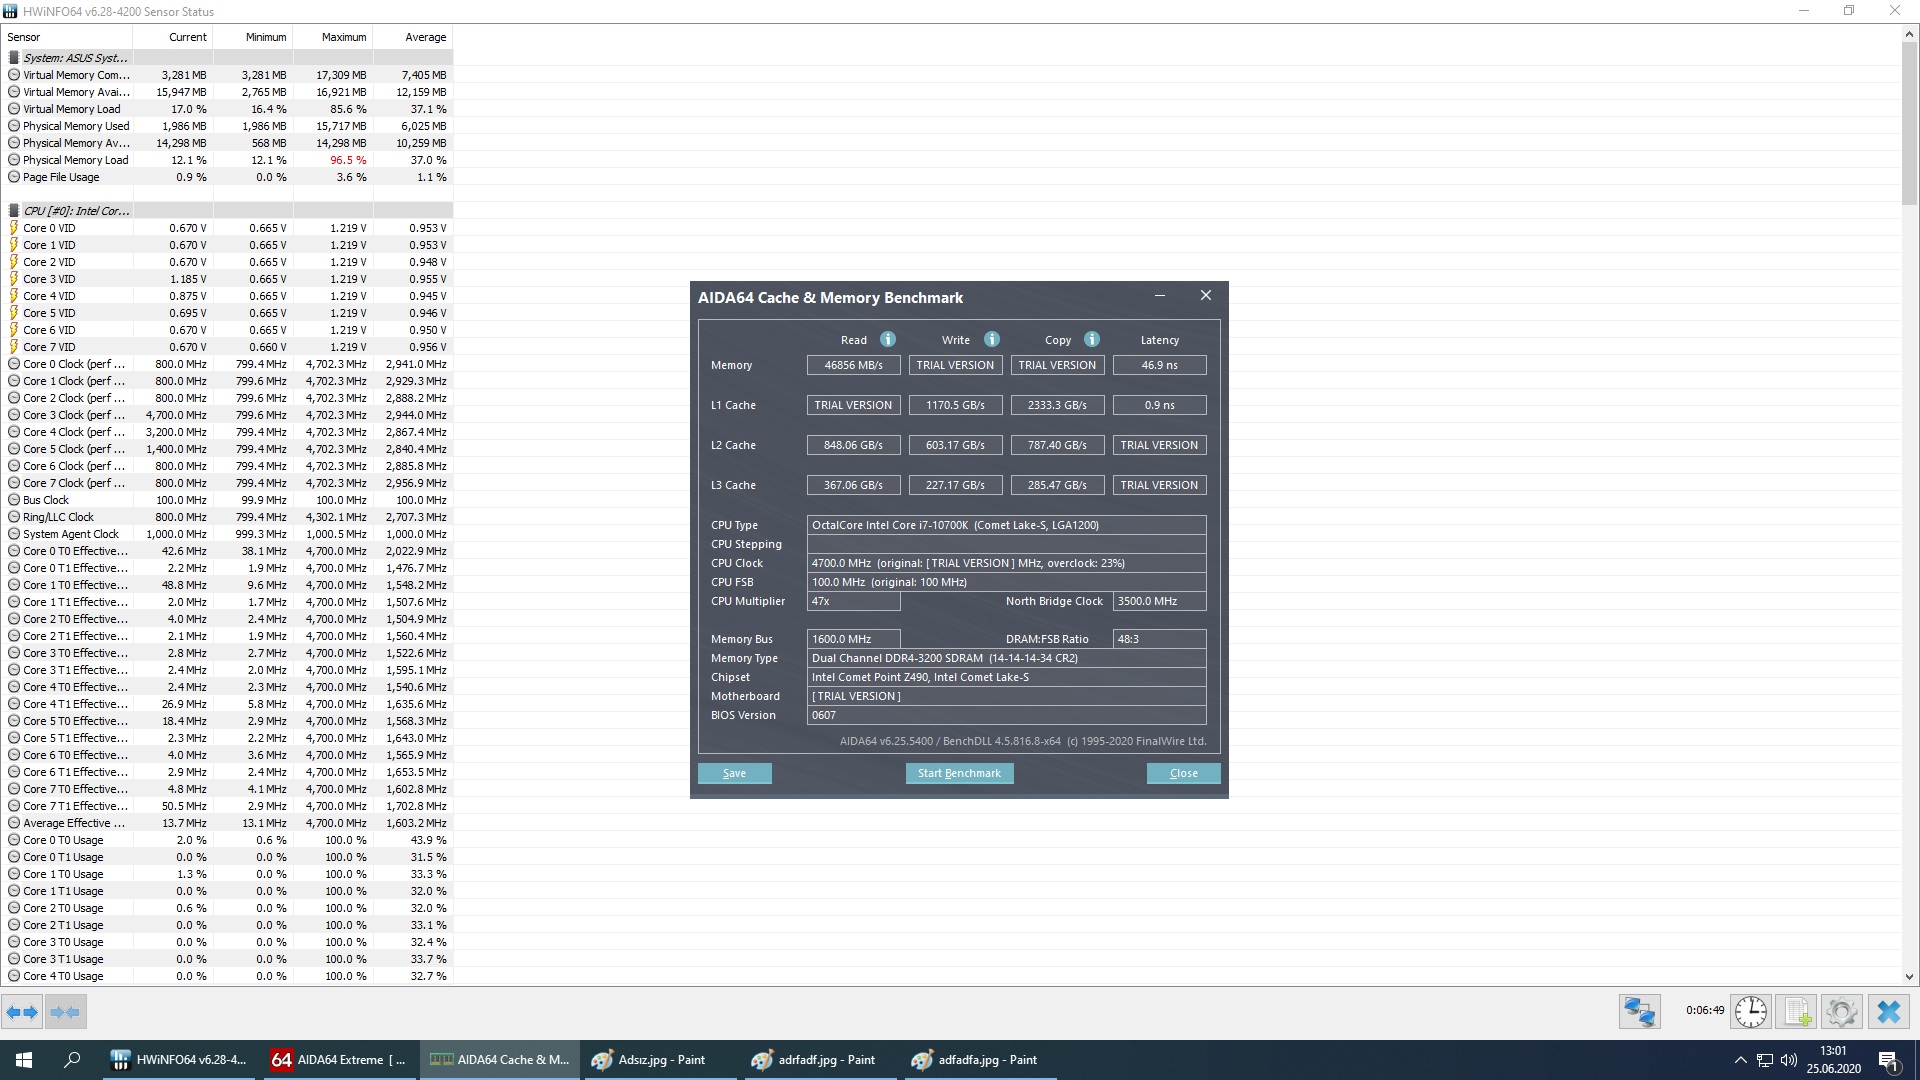Click the Maximum column header

[x=332, y=37]
